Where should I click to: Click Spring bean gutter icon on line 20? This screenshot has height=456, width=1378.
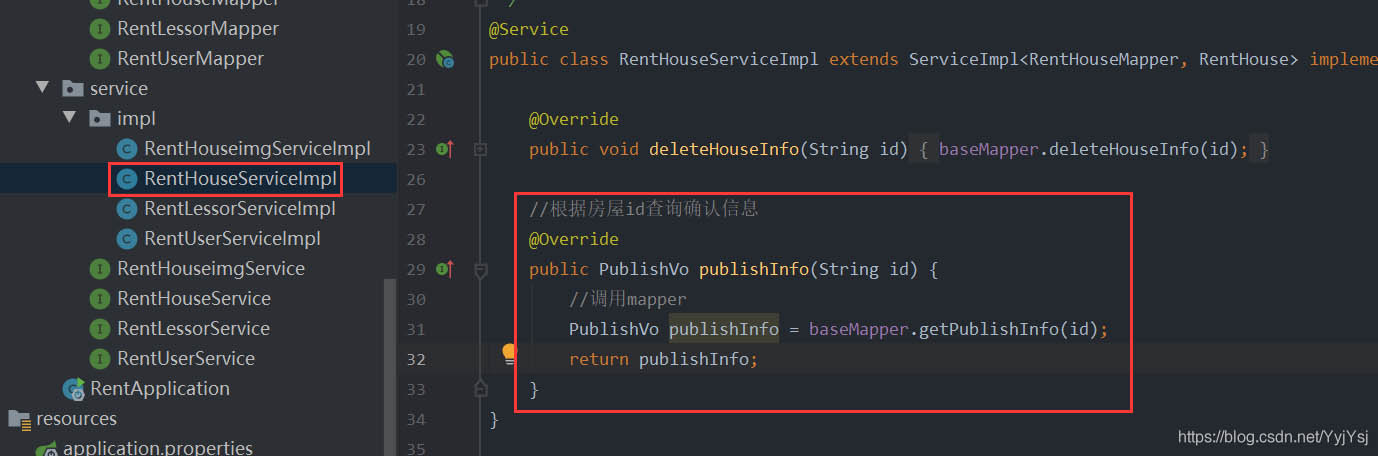click(445, 60)
